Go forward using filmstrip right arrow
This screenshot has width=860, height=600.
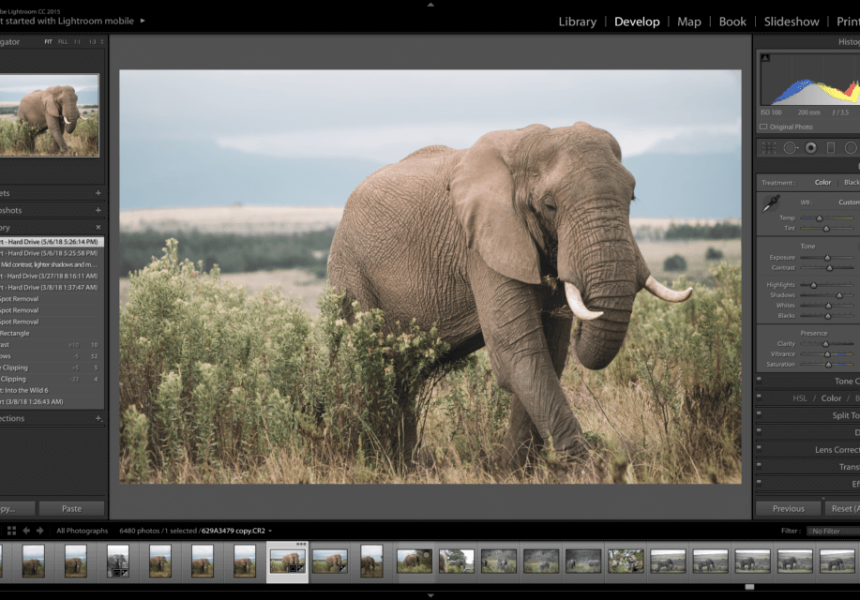tap(40, 530)
